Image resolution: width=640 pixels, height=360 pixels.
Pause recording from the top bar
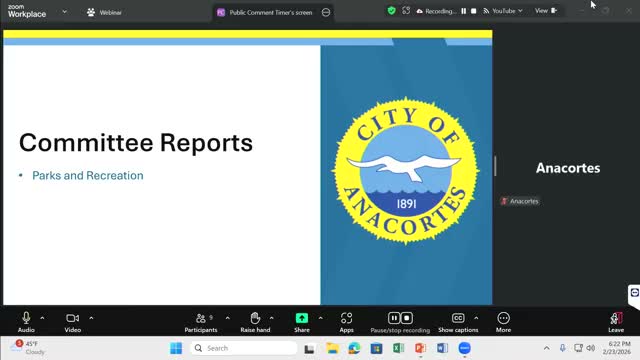[464, 11]
